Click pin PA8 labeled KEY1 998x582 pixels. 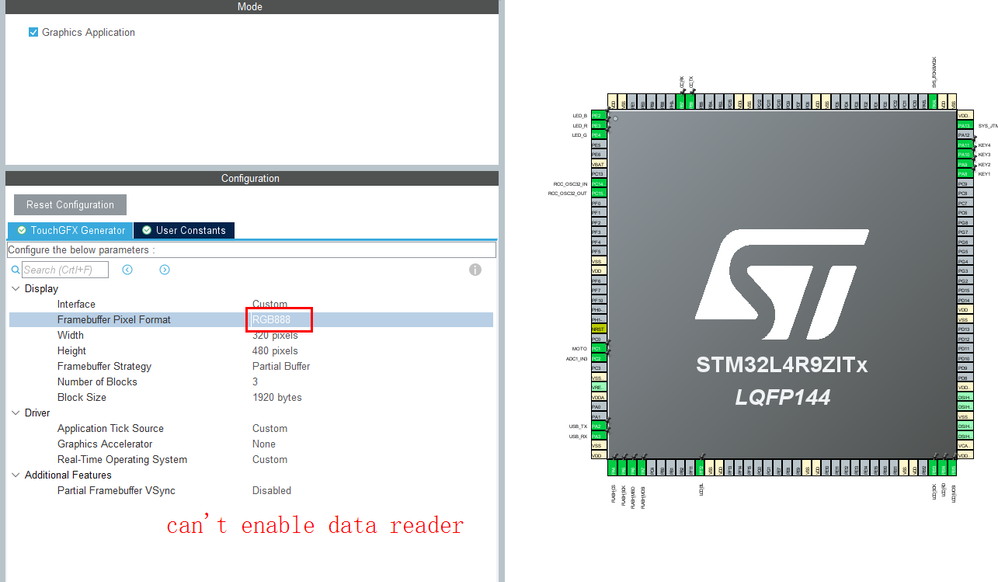coord(965,174)
